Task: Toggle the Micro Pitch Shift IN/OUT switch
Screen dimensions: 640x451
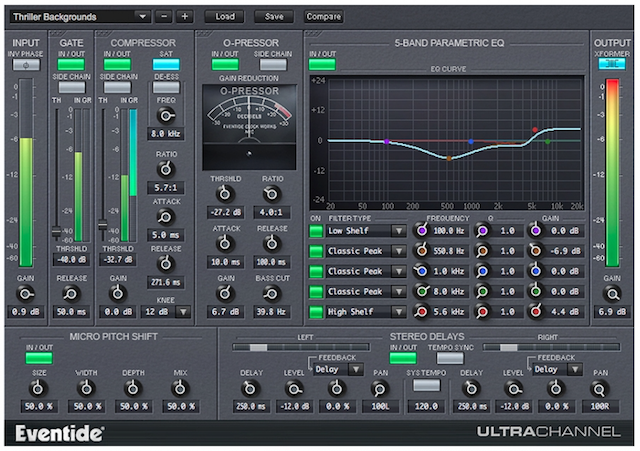Action: coord(39,358)
